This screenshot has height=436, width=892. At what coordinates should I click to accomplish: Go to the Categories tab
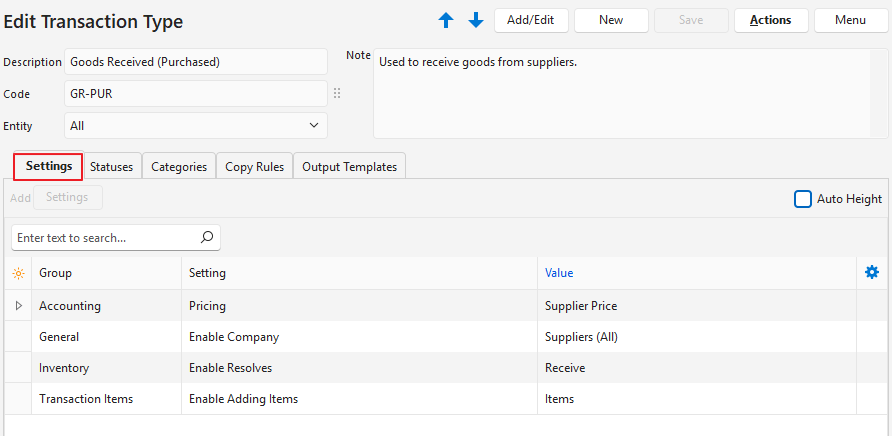179,167
